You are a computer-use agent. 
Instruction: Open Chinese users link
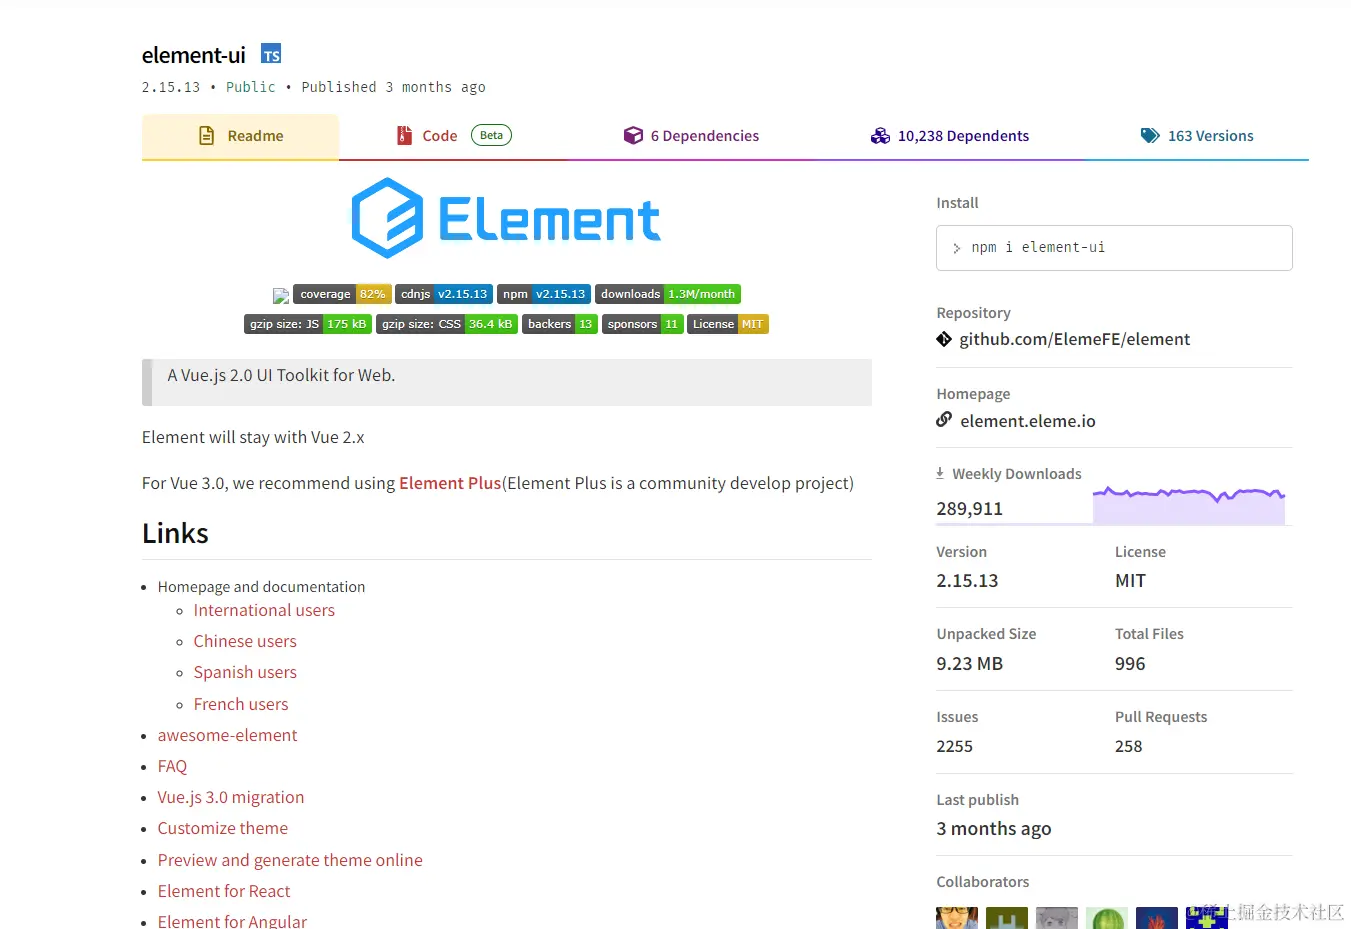(x=245, y=641)
